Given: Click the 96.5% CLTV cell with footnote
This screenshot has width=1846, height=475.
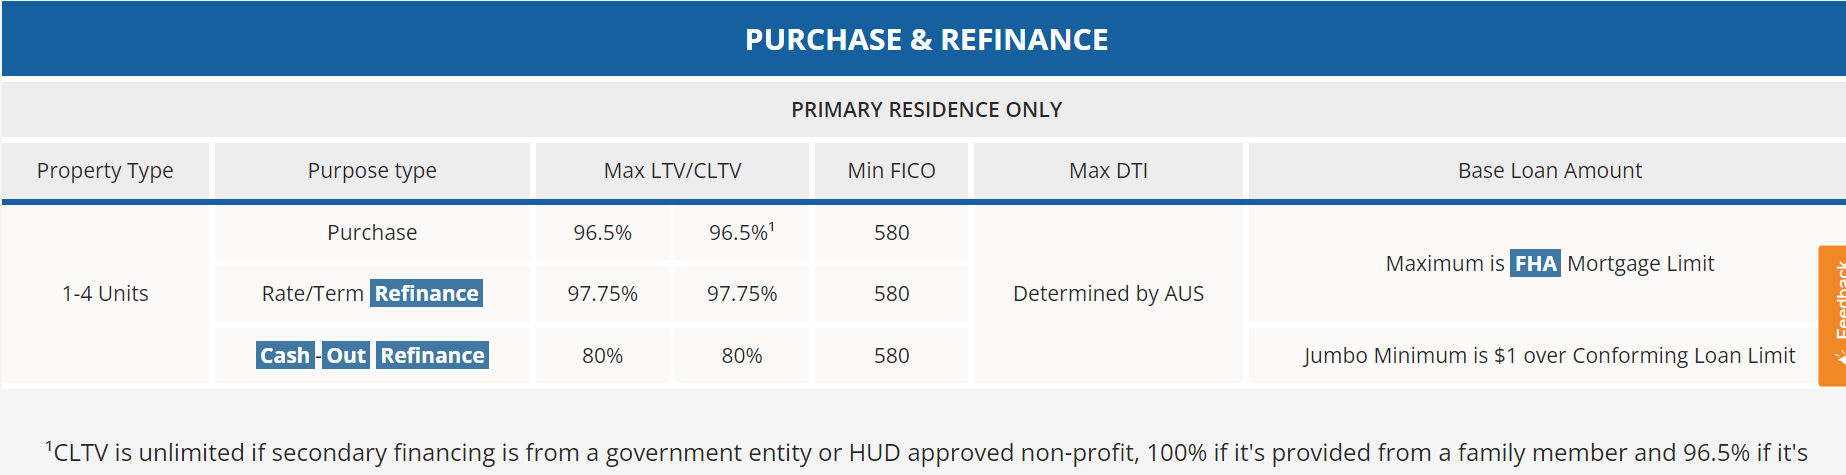Looking at the screenshot, I should click(x=742, y=233).
